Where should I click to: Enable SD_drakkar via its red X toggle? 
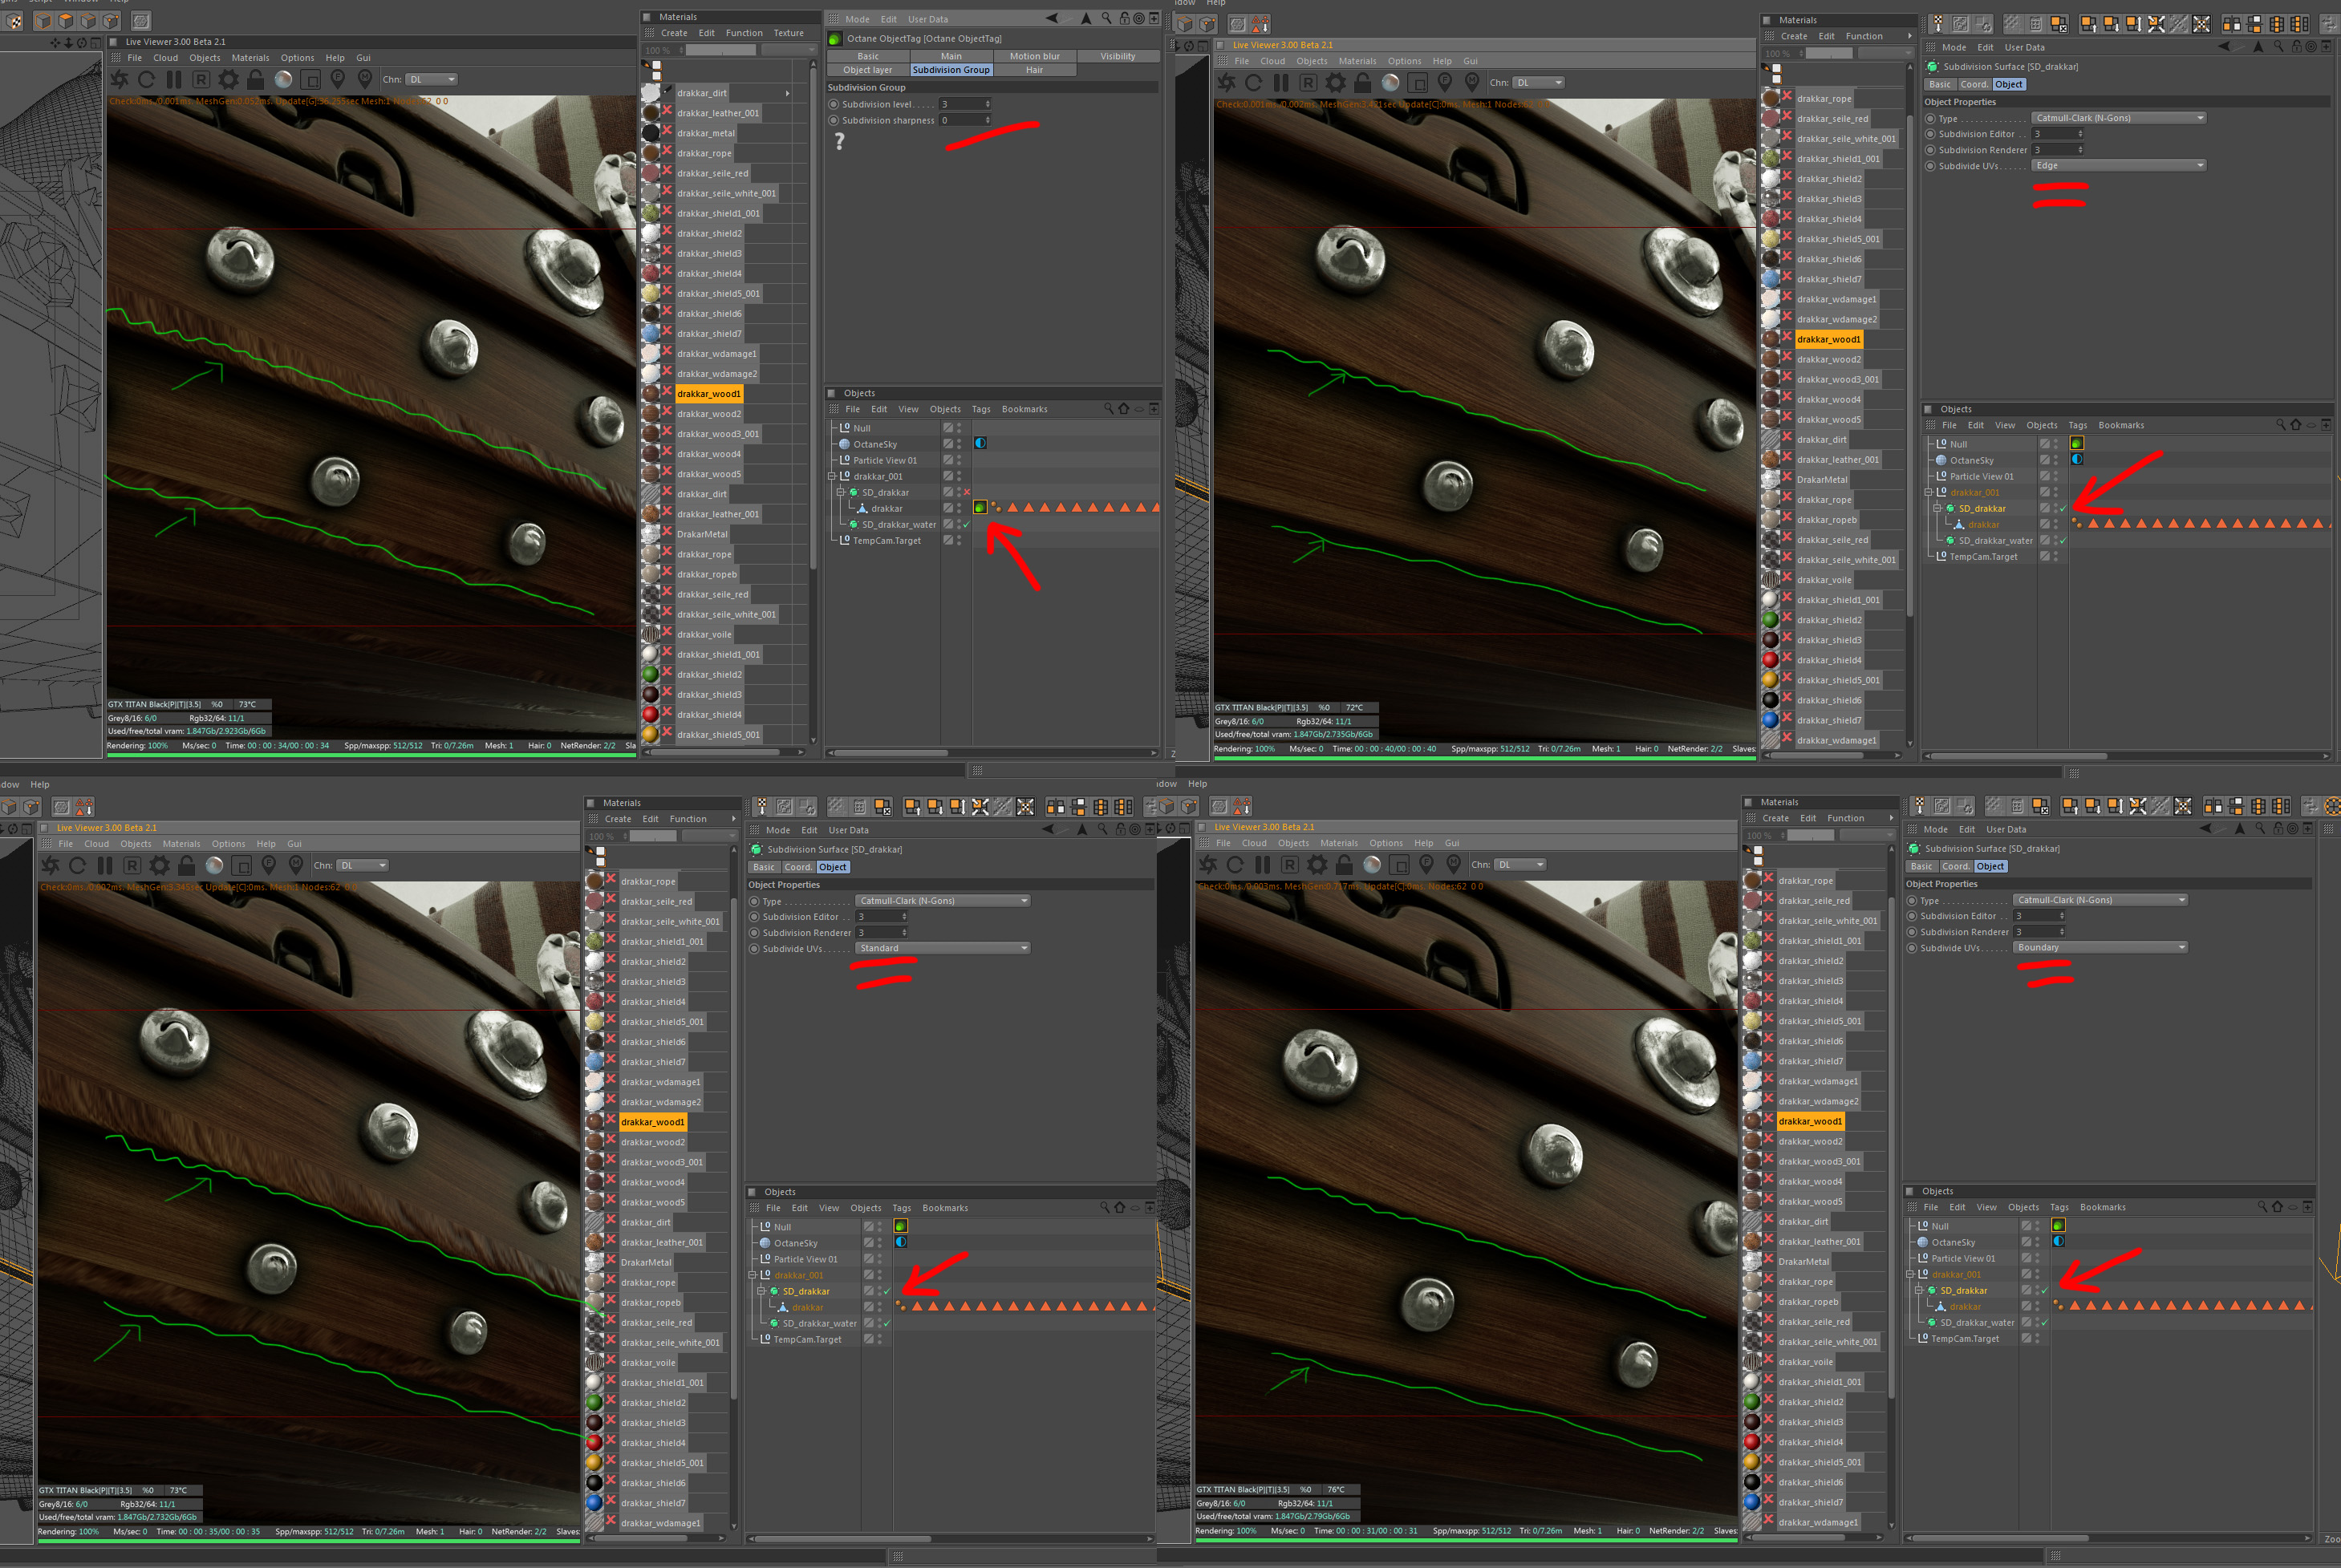pyautogui.click(x=966, y=493)
